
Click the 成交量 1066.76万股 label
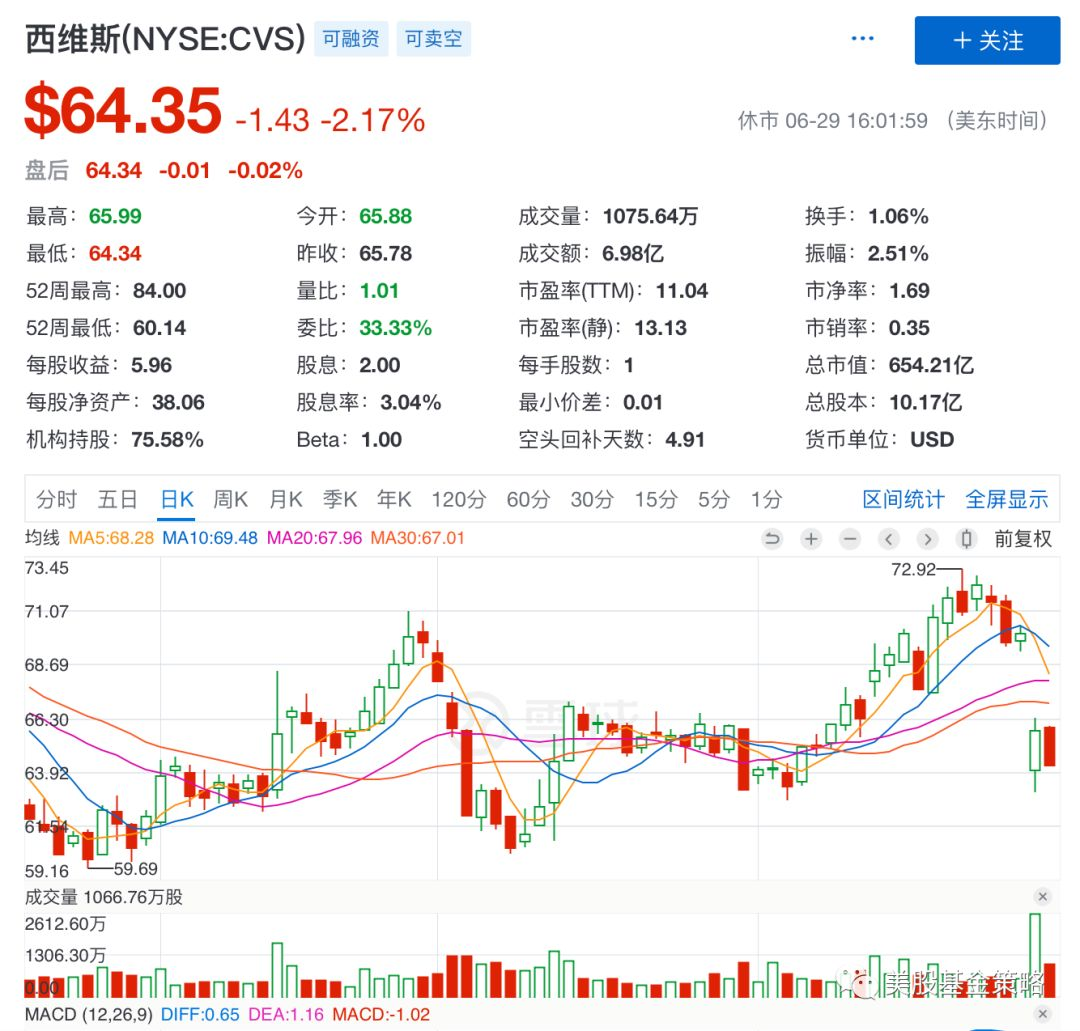(x=104, y=897)
